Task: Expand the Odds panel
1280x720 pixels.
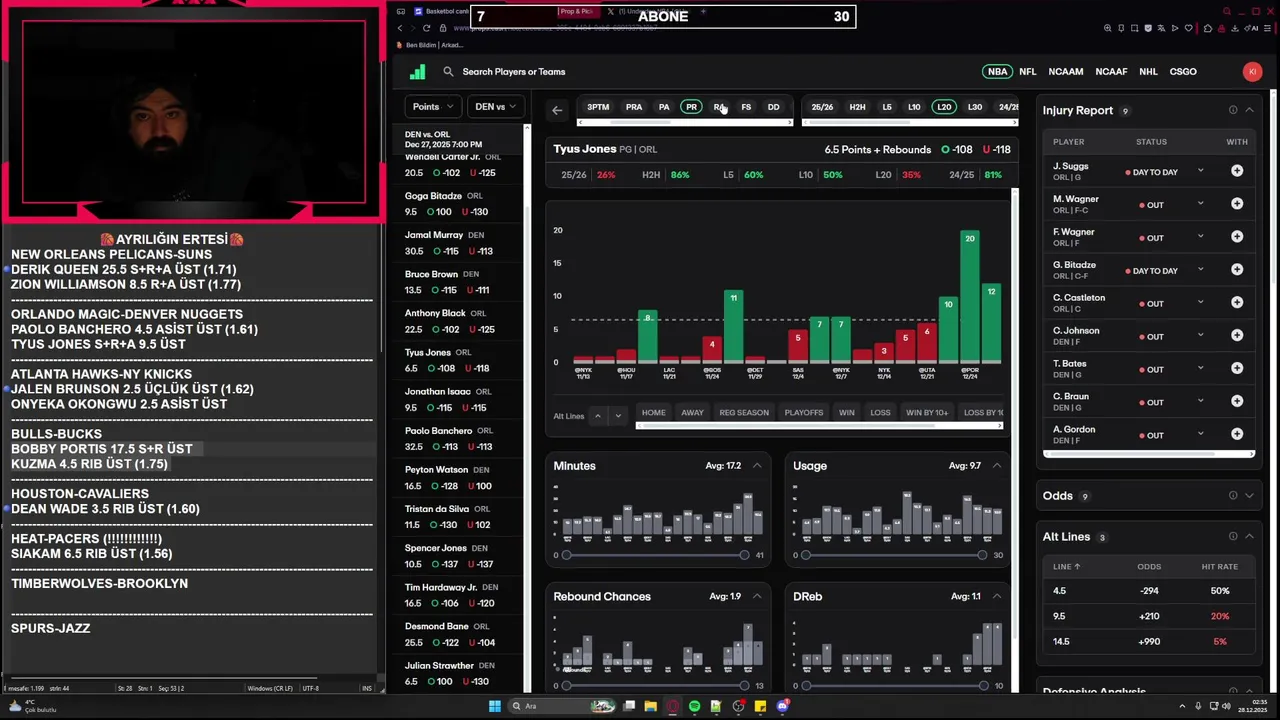Action: click(1249, 496)
